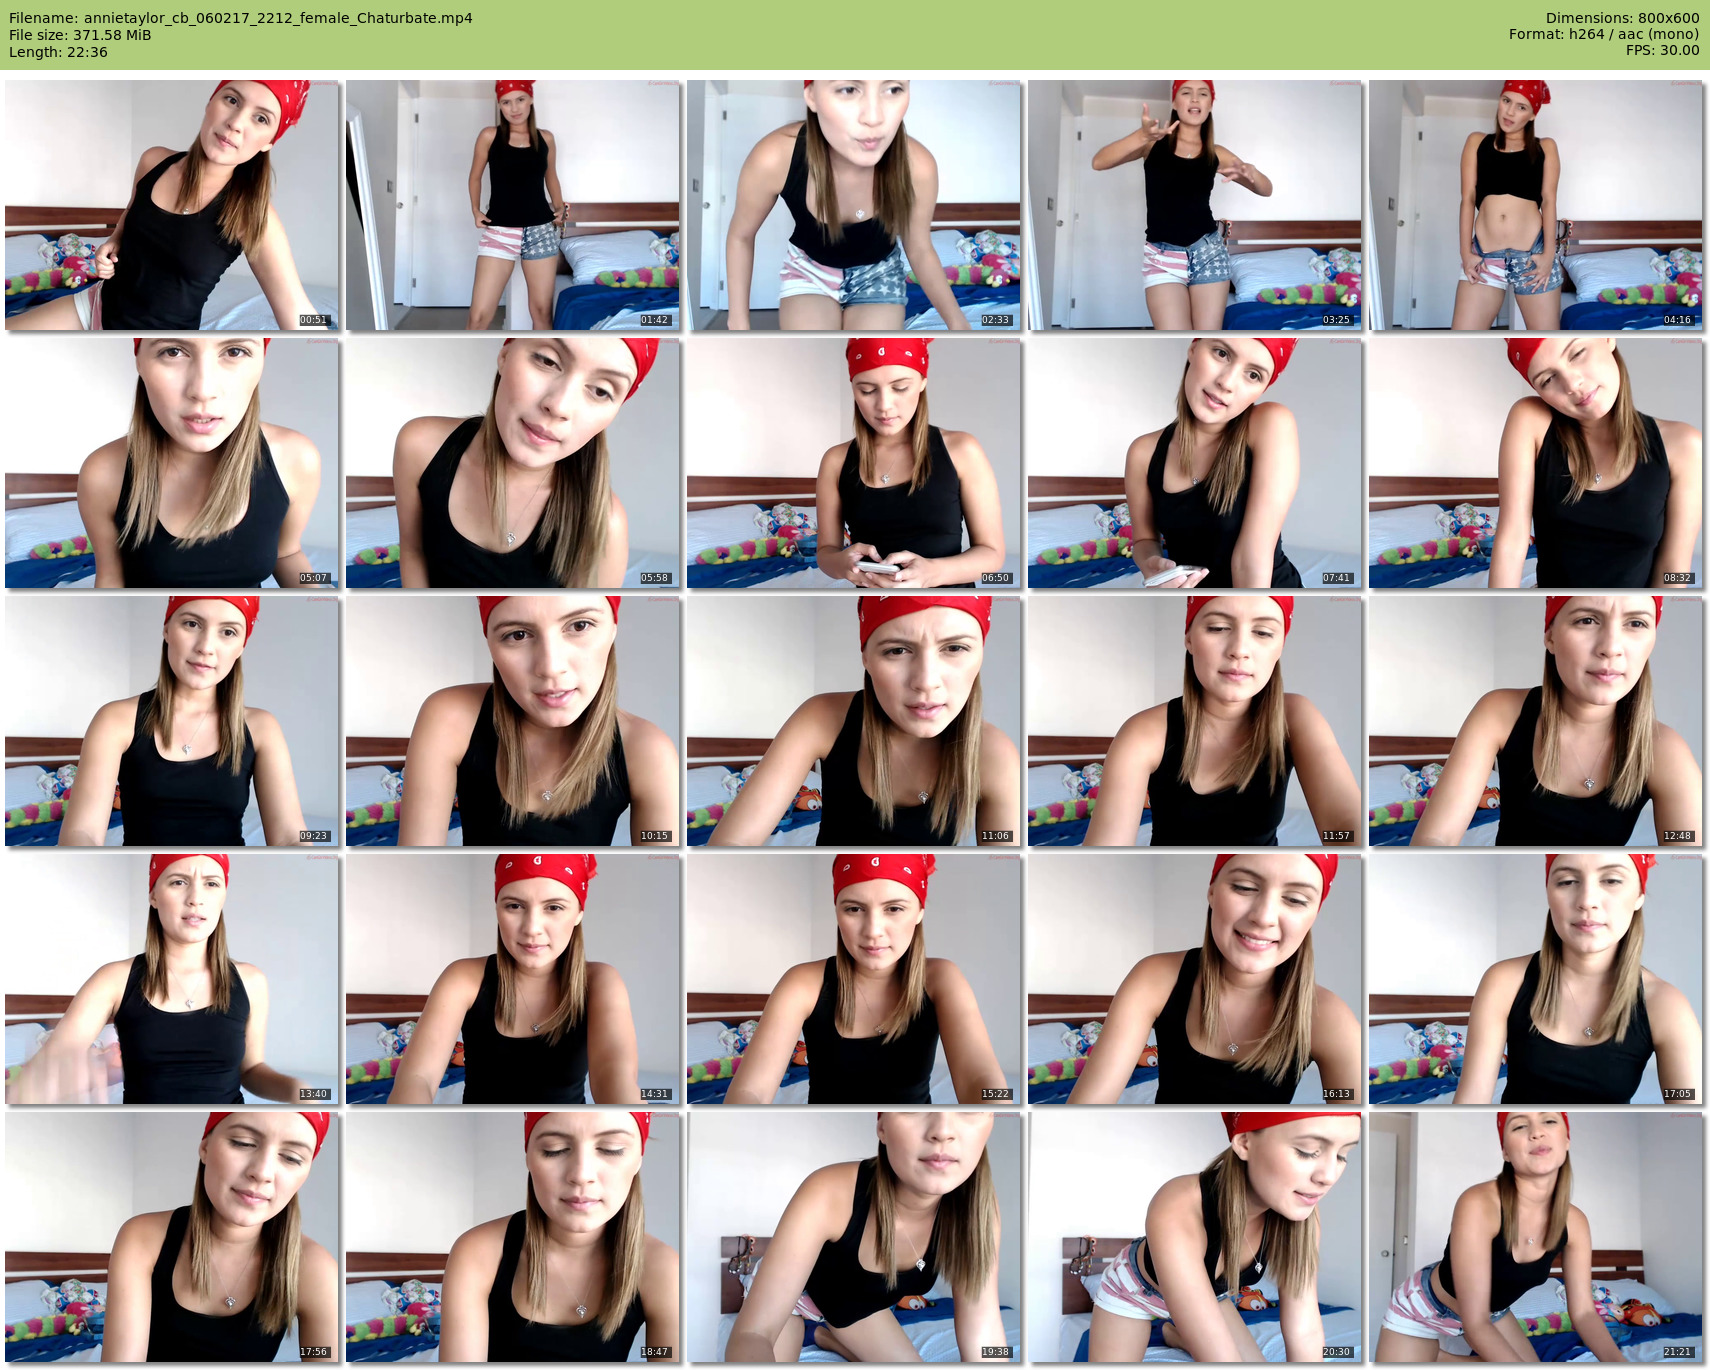Click the 'Length: 22:36' text

click(58, 52)
